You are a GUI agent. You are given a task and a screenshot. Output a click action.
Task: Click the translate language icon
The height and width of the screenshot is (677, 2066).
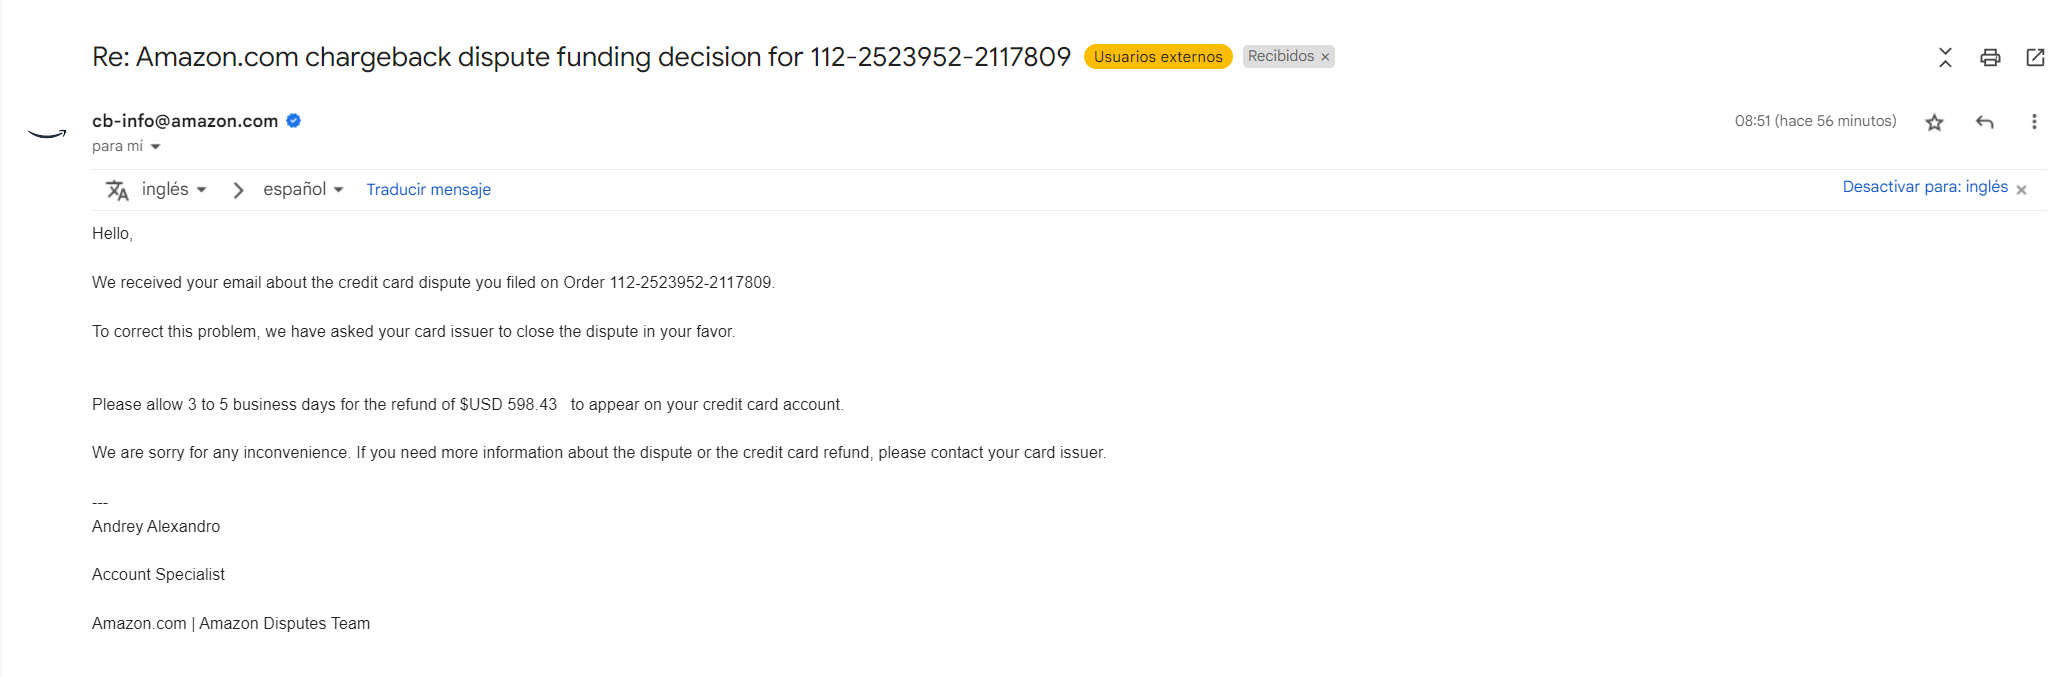117,190
